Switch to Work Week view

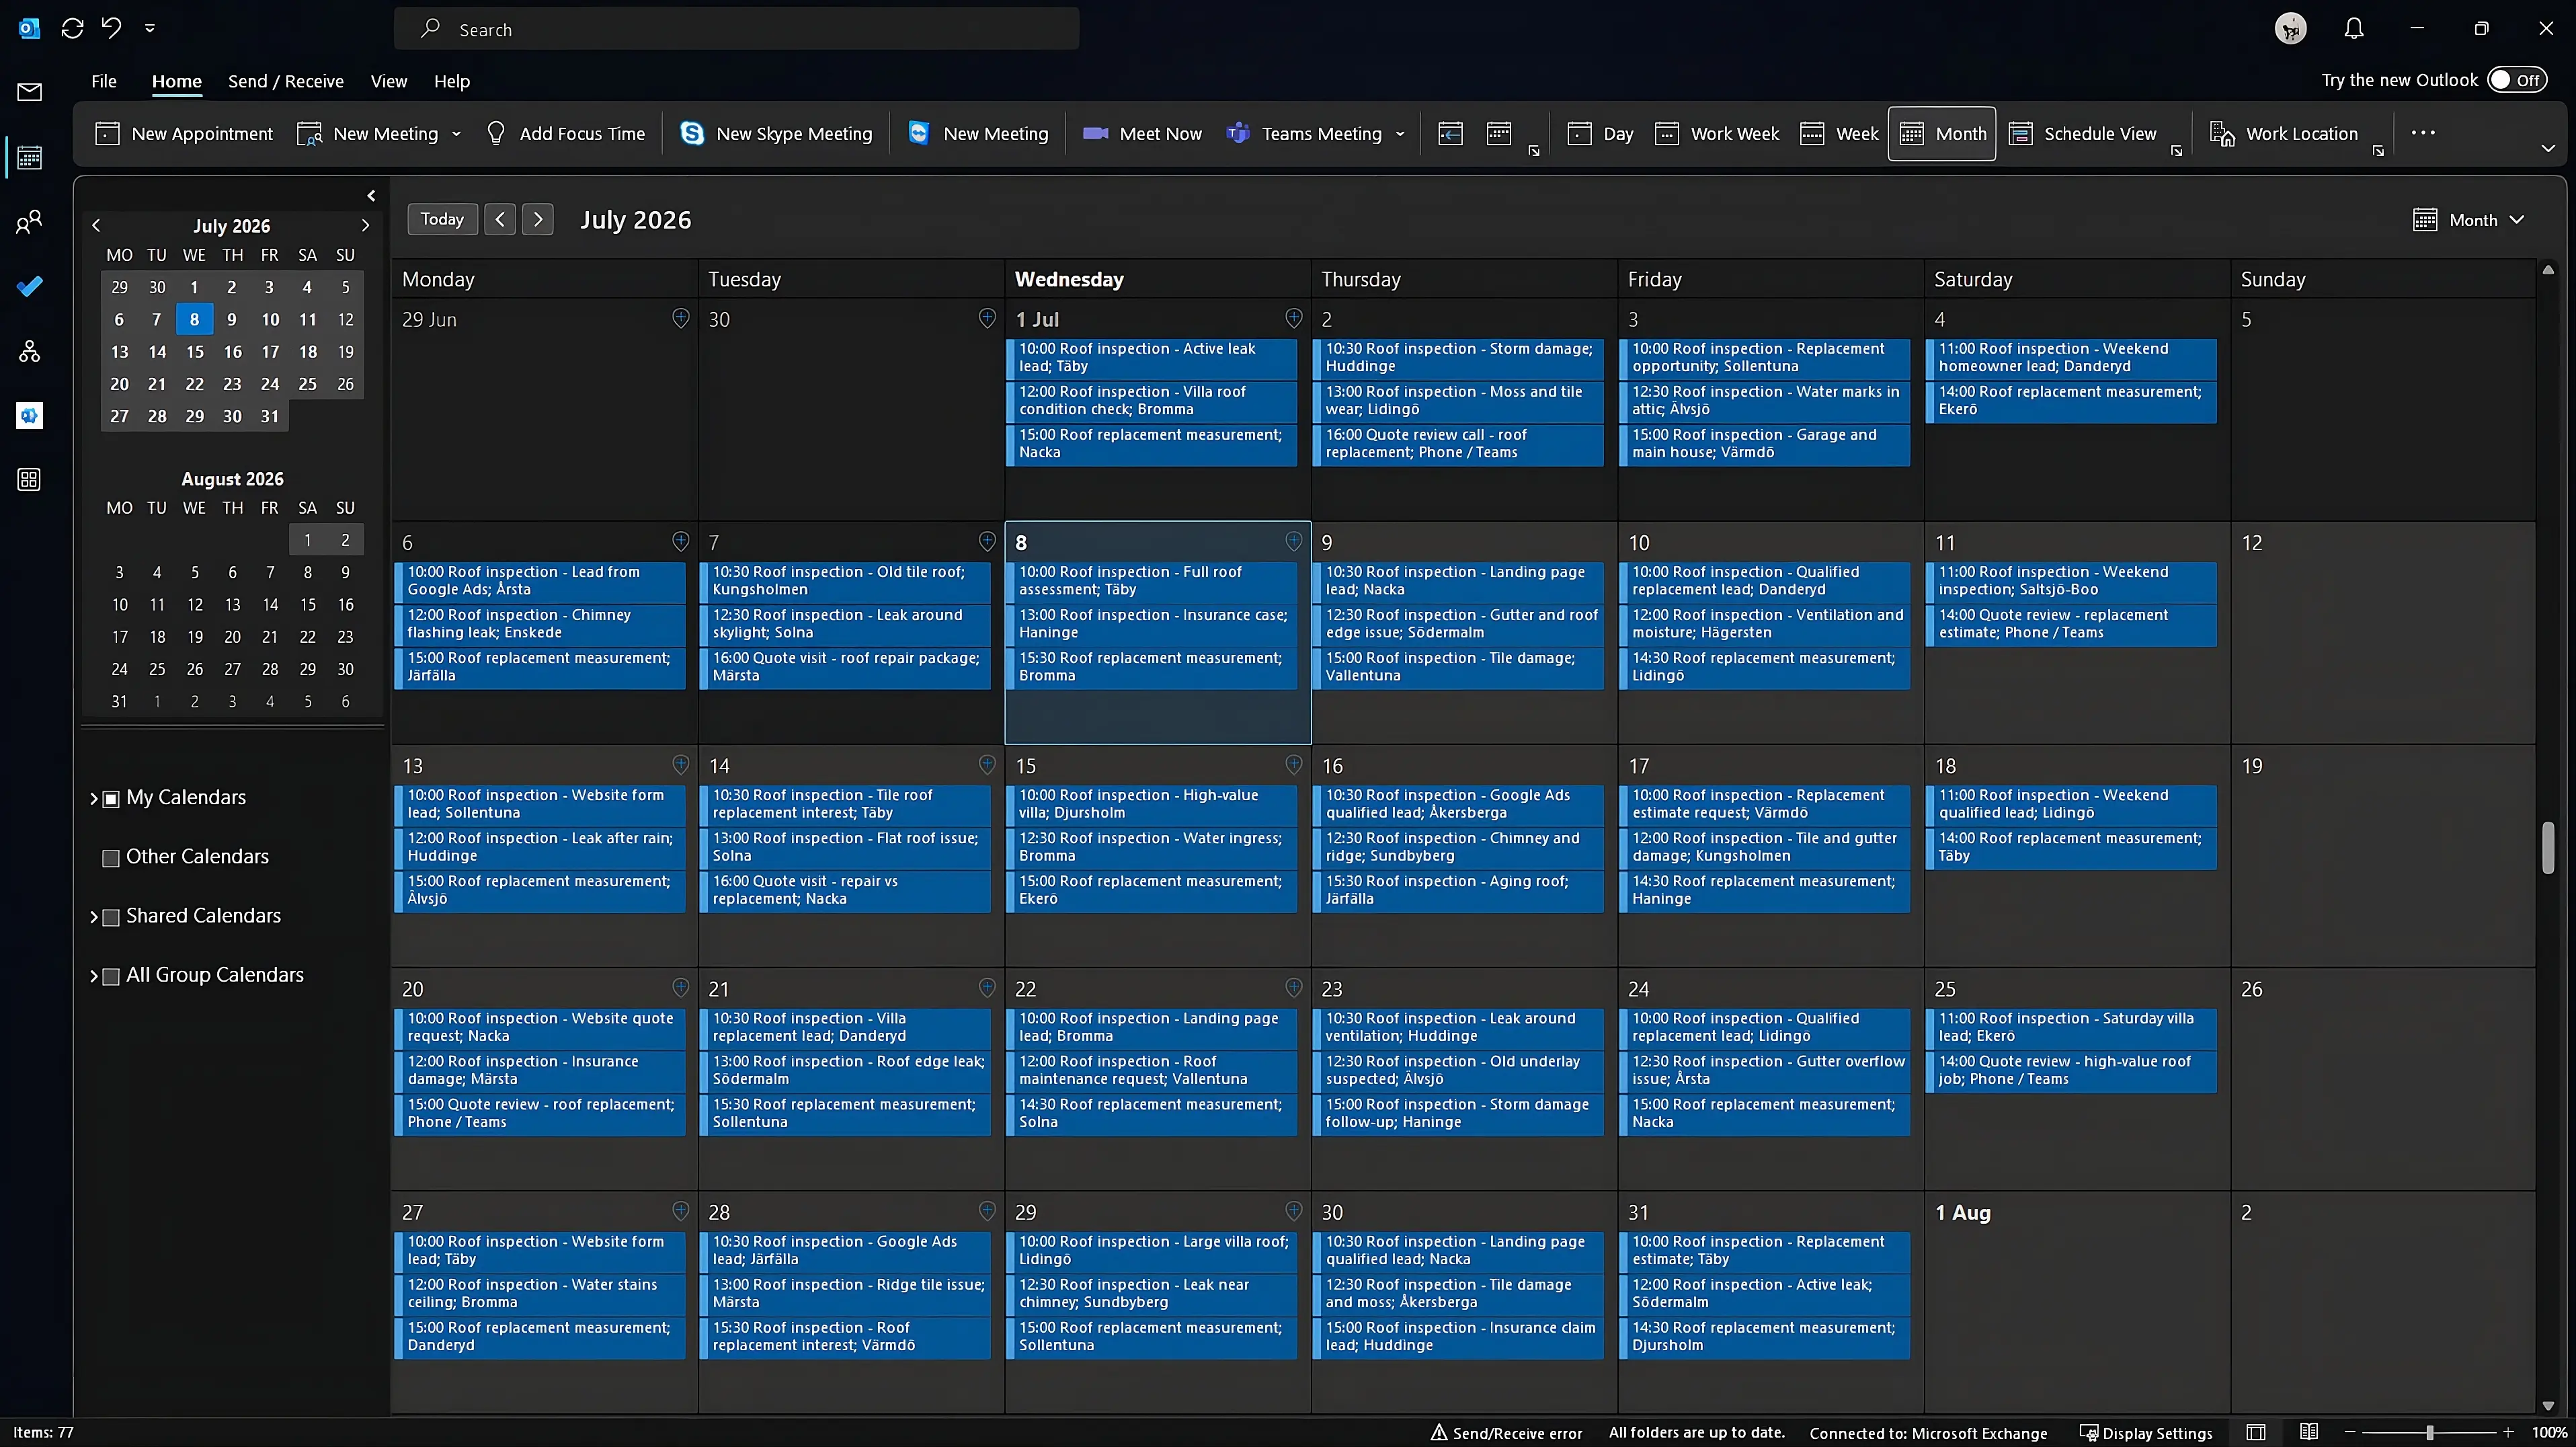point(1717,133)
